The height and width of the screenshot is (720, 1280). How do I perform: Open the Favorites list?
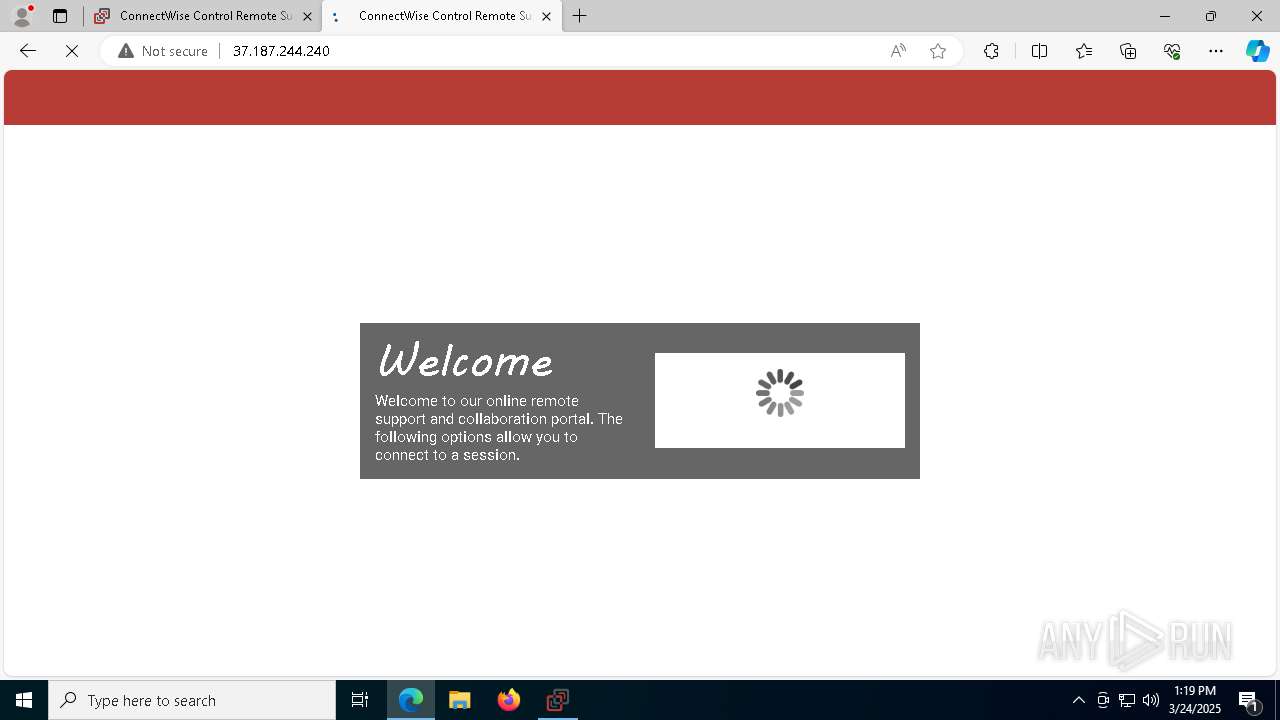pyautogui.click(x=1084, y=51)
